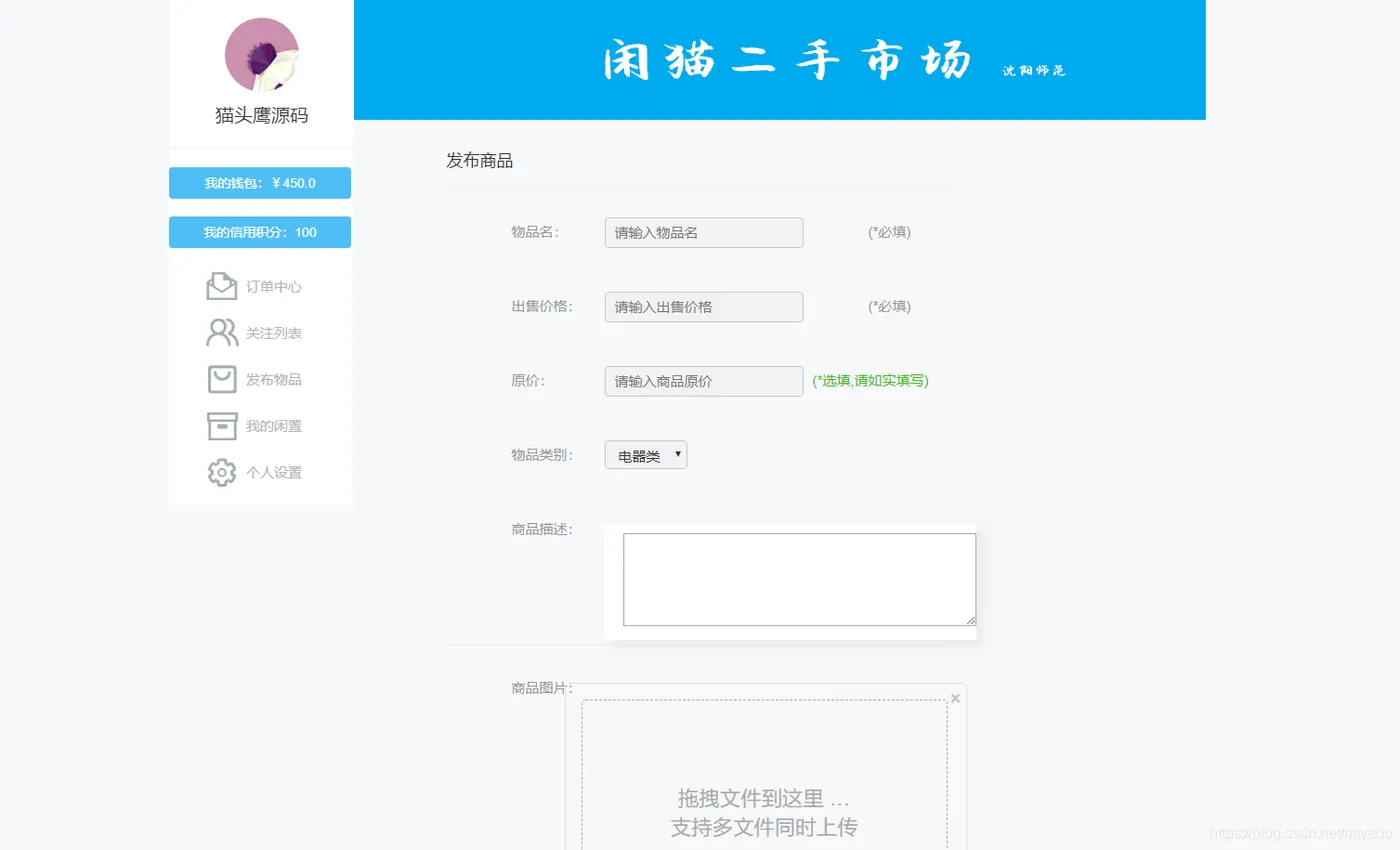Click the 物品类别 field label

point(542,455)
